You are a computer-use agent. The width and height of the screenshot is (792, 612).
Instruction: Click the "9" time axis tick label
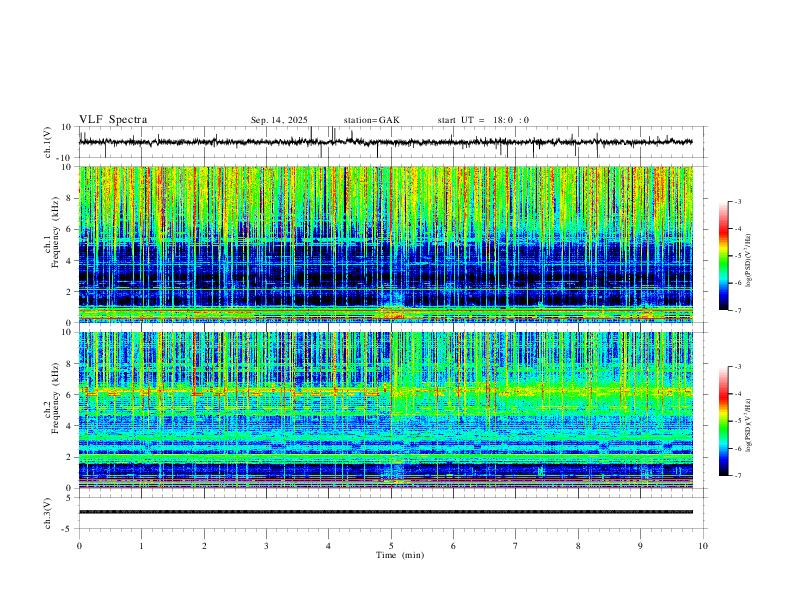click(x=640, y=546)
